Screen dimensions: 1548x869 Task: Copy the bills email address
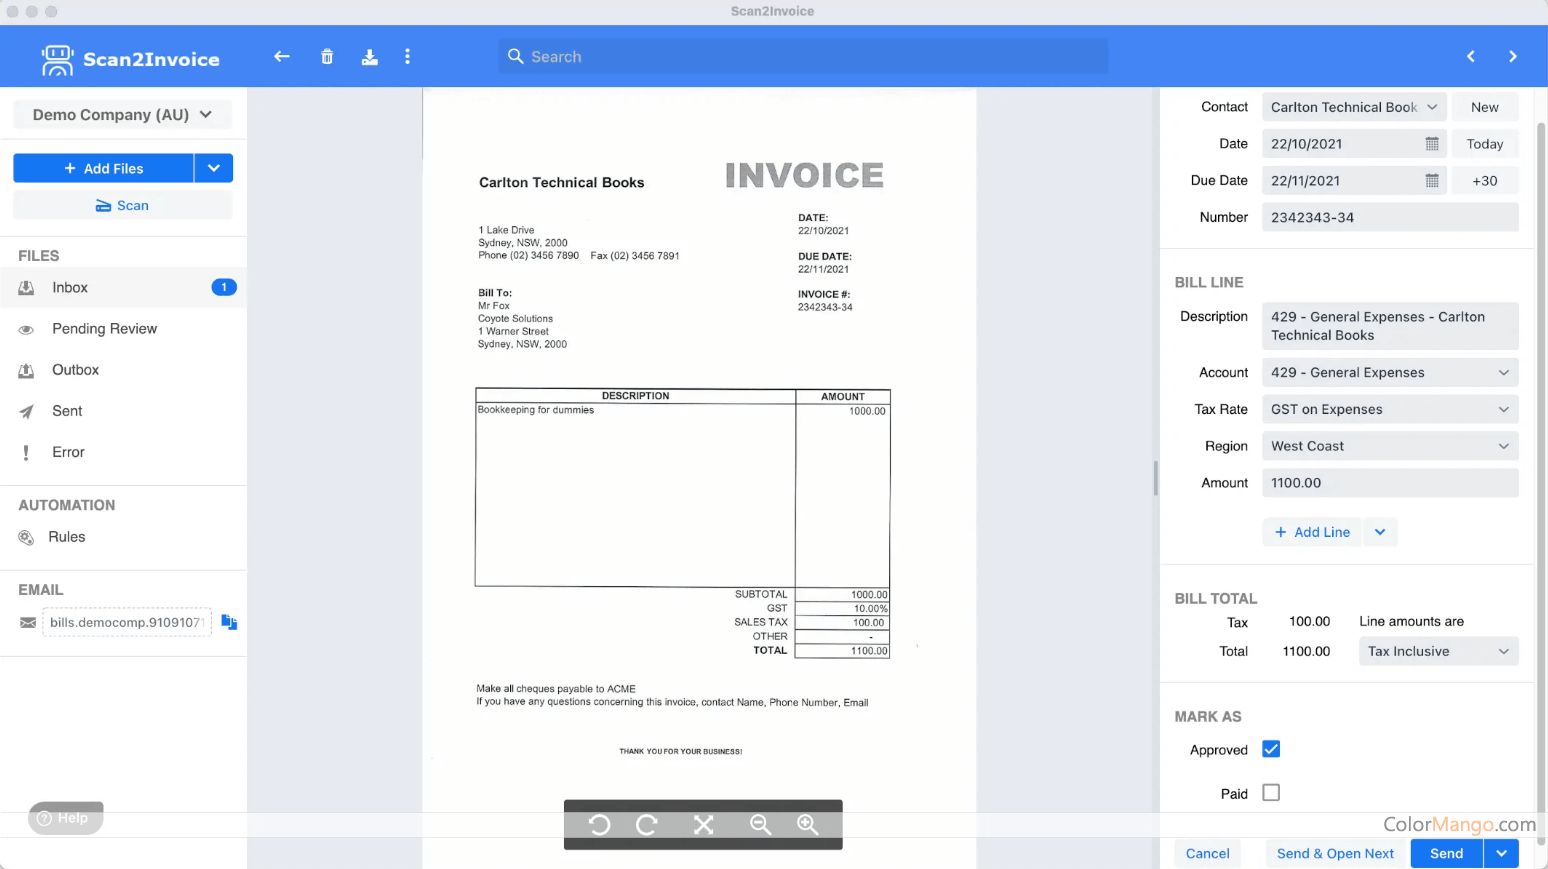coord(229,622)
